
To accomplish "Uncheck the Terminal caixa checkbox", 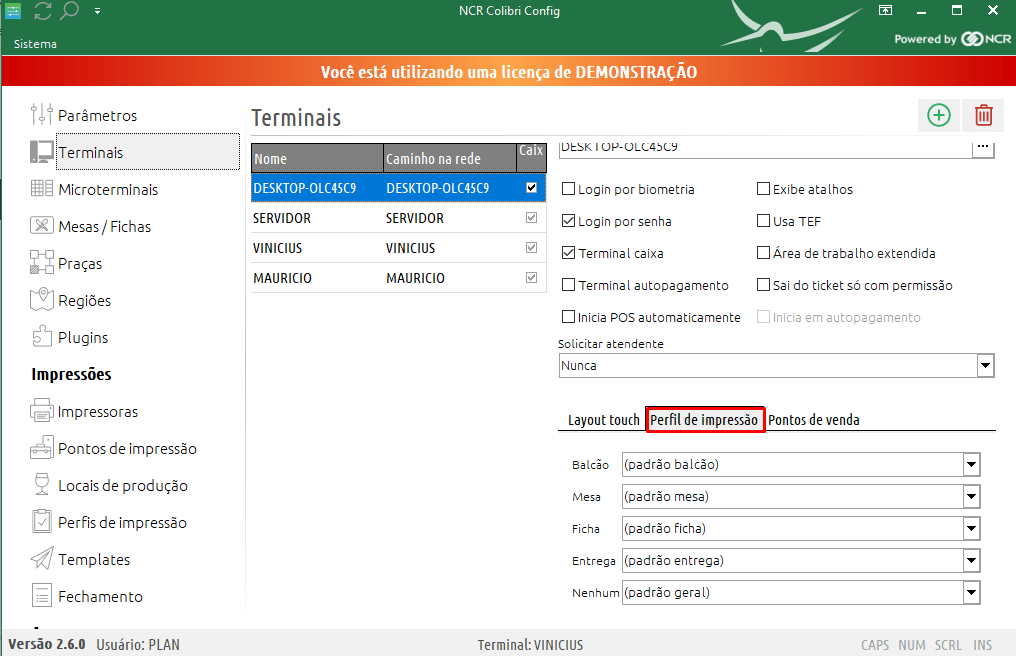I will click(x=569, y=253).
